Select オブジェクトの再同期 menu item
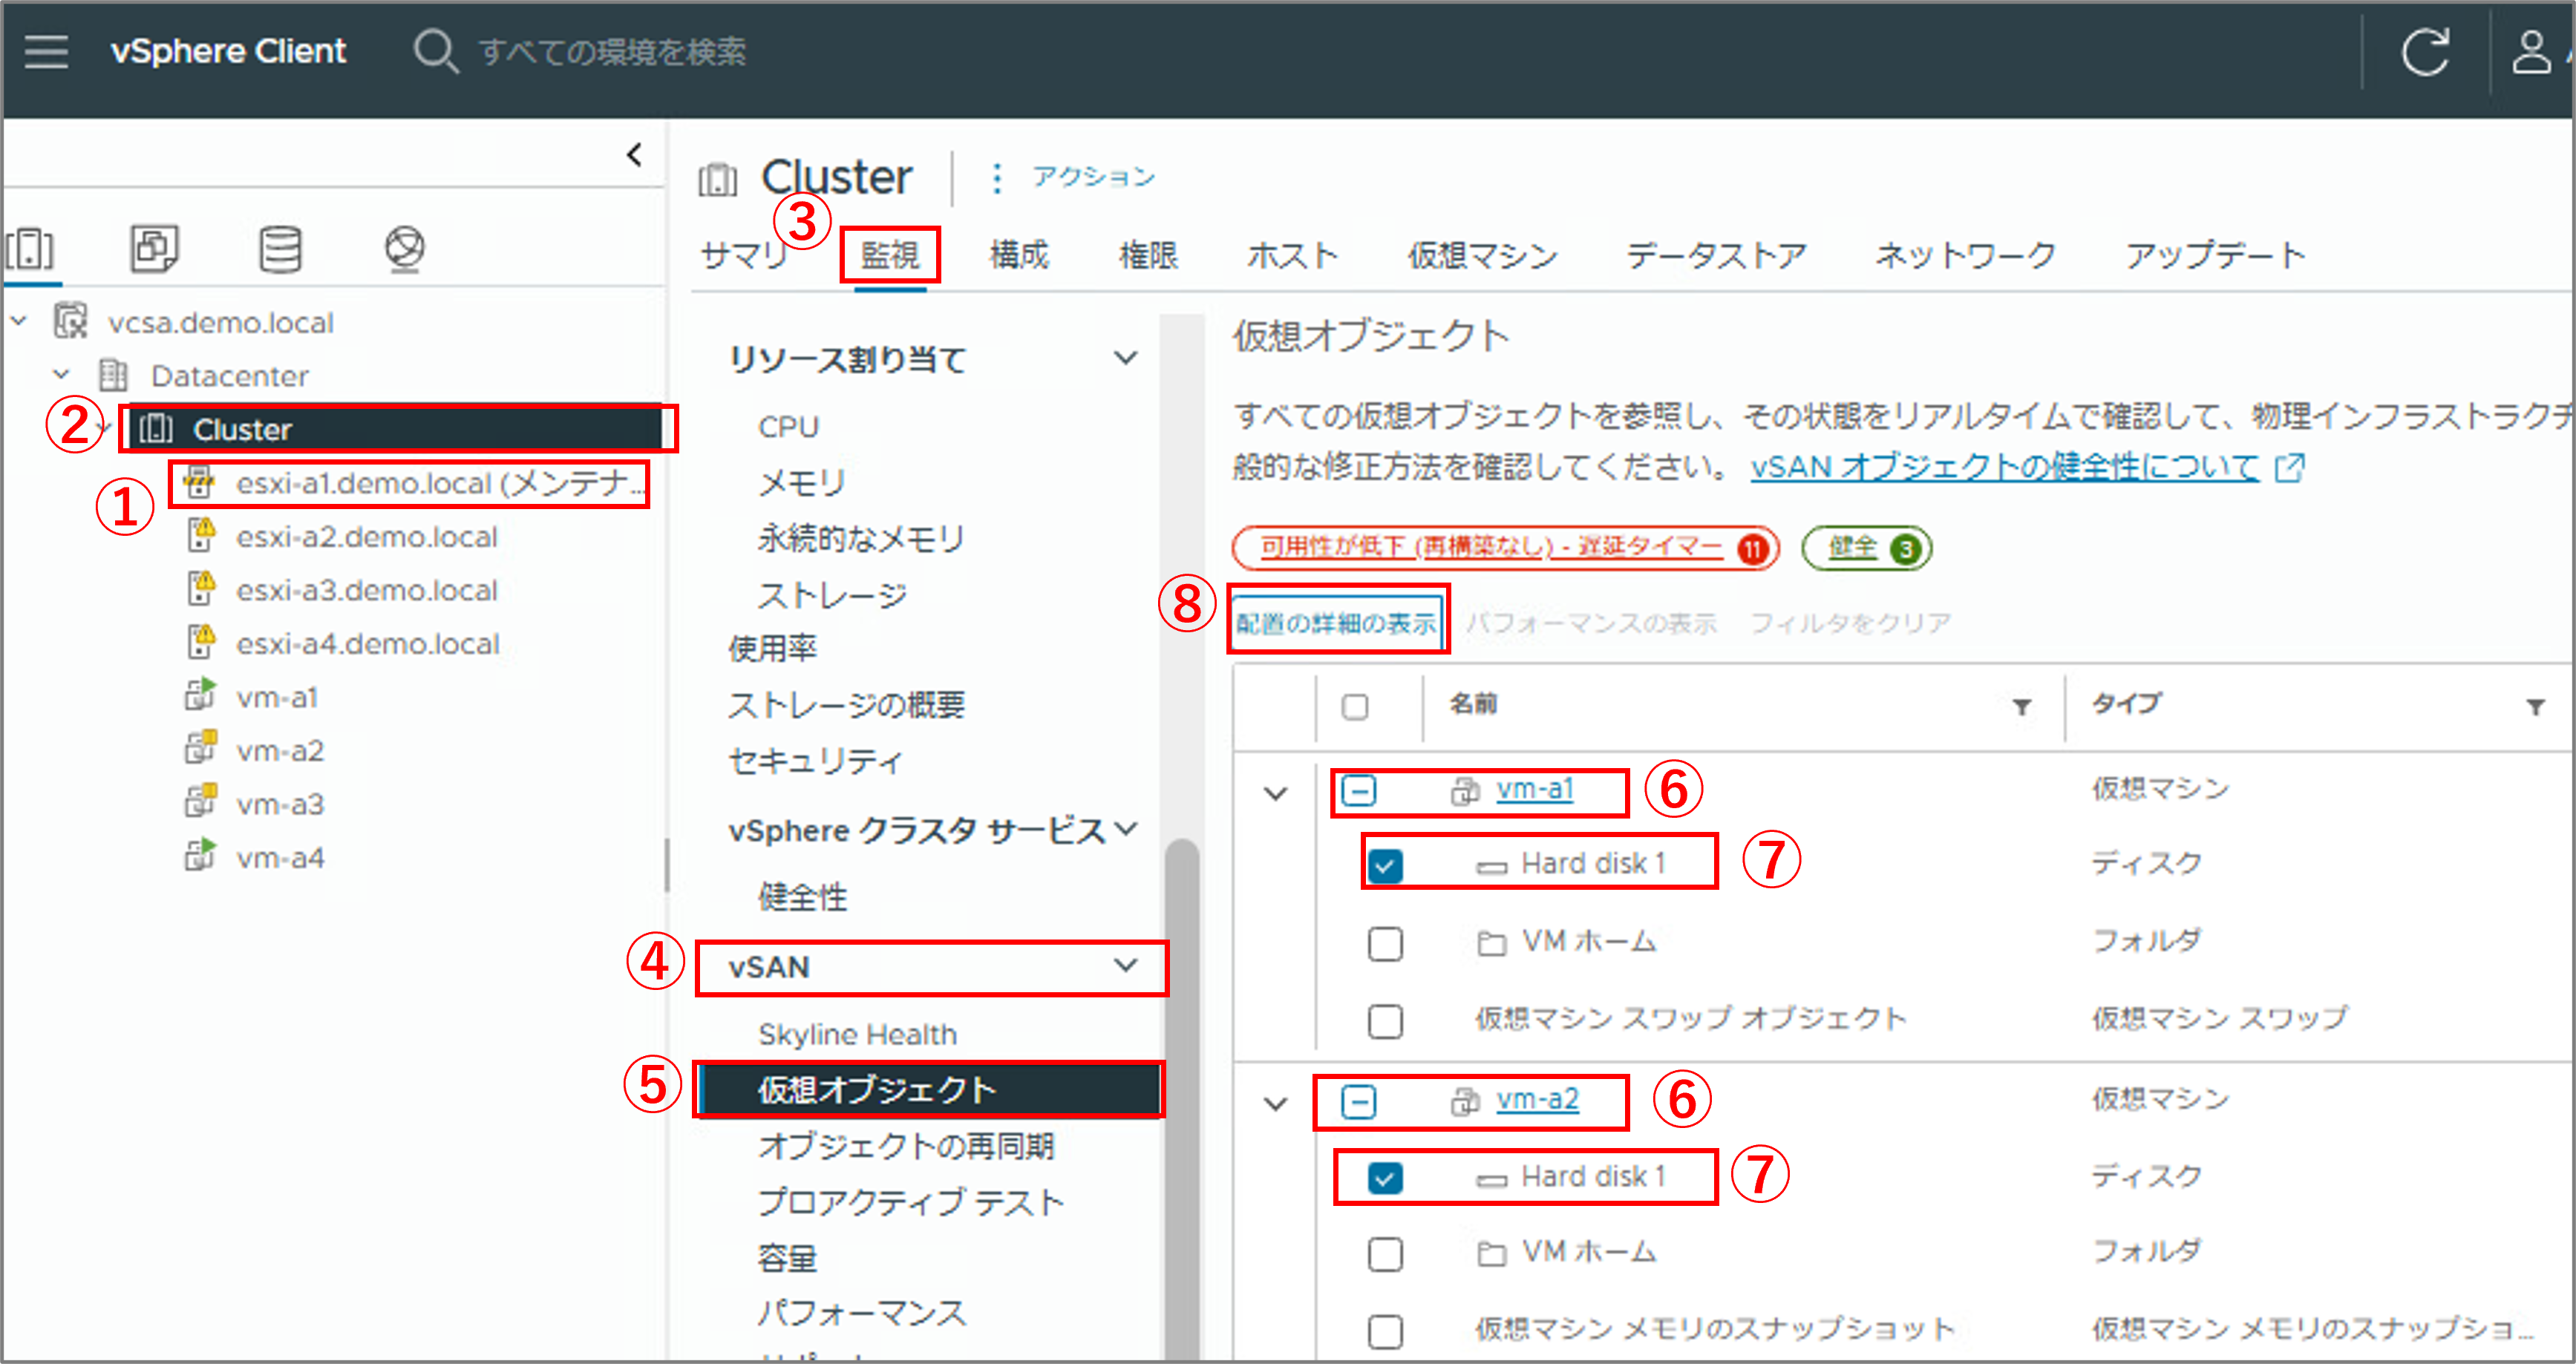This screenshot has height=1364, width=2576. tap(906, 1146)
